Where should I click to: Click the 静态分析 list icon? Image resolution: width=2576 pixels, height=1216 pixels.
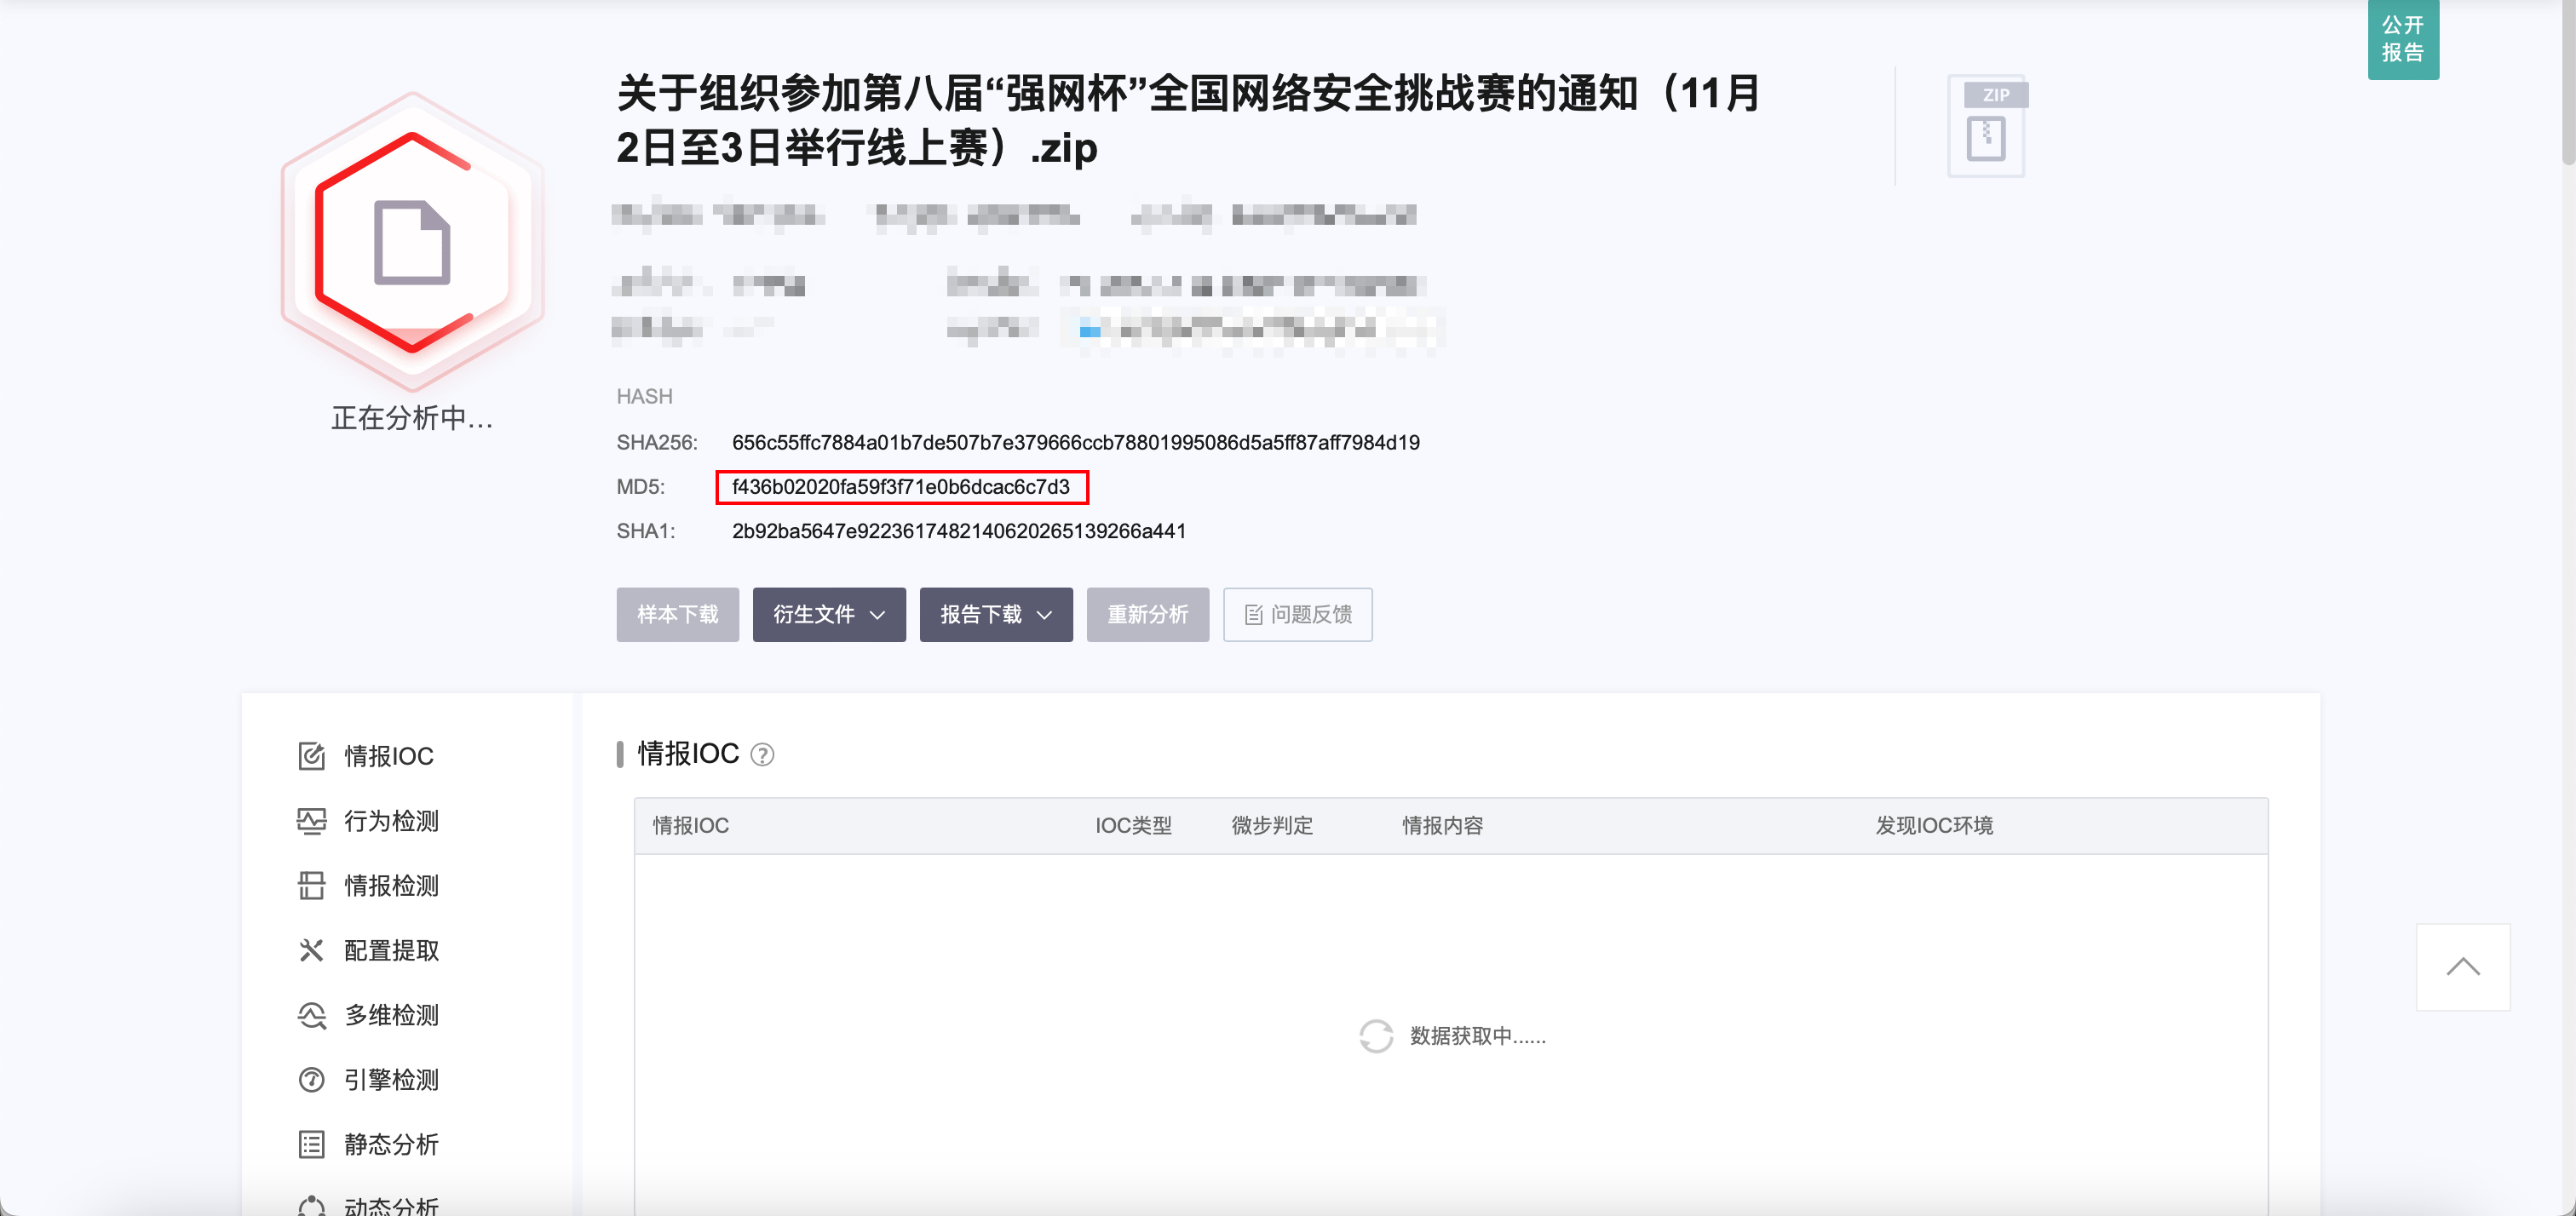(x=311, y=1145)
